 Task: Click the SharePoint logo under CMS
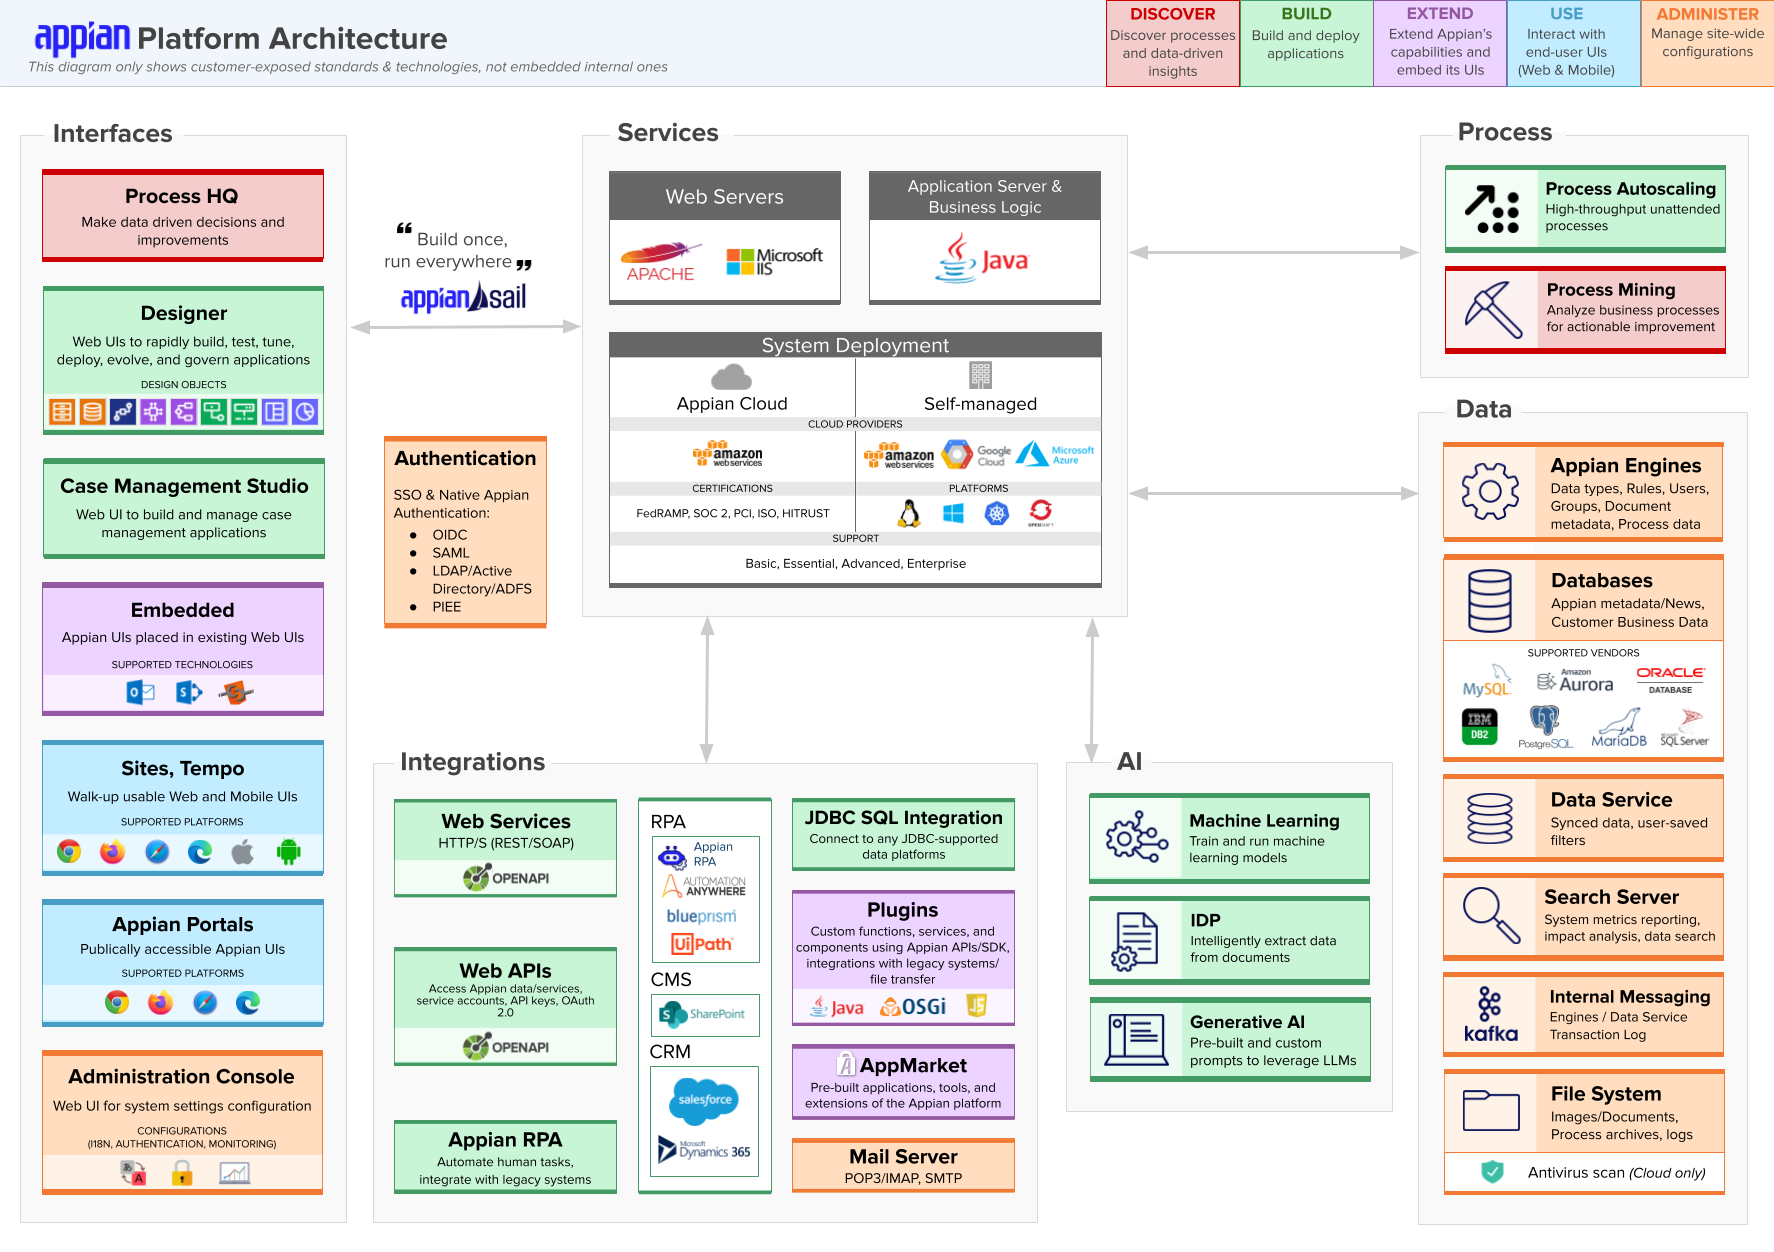(x=702, y=1014)
